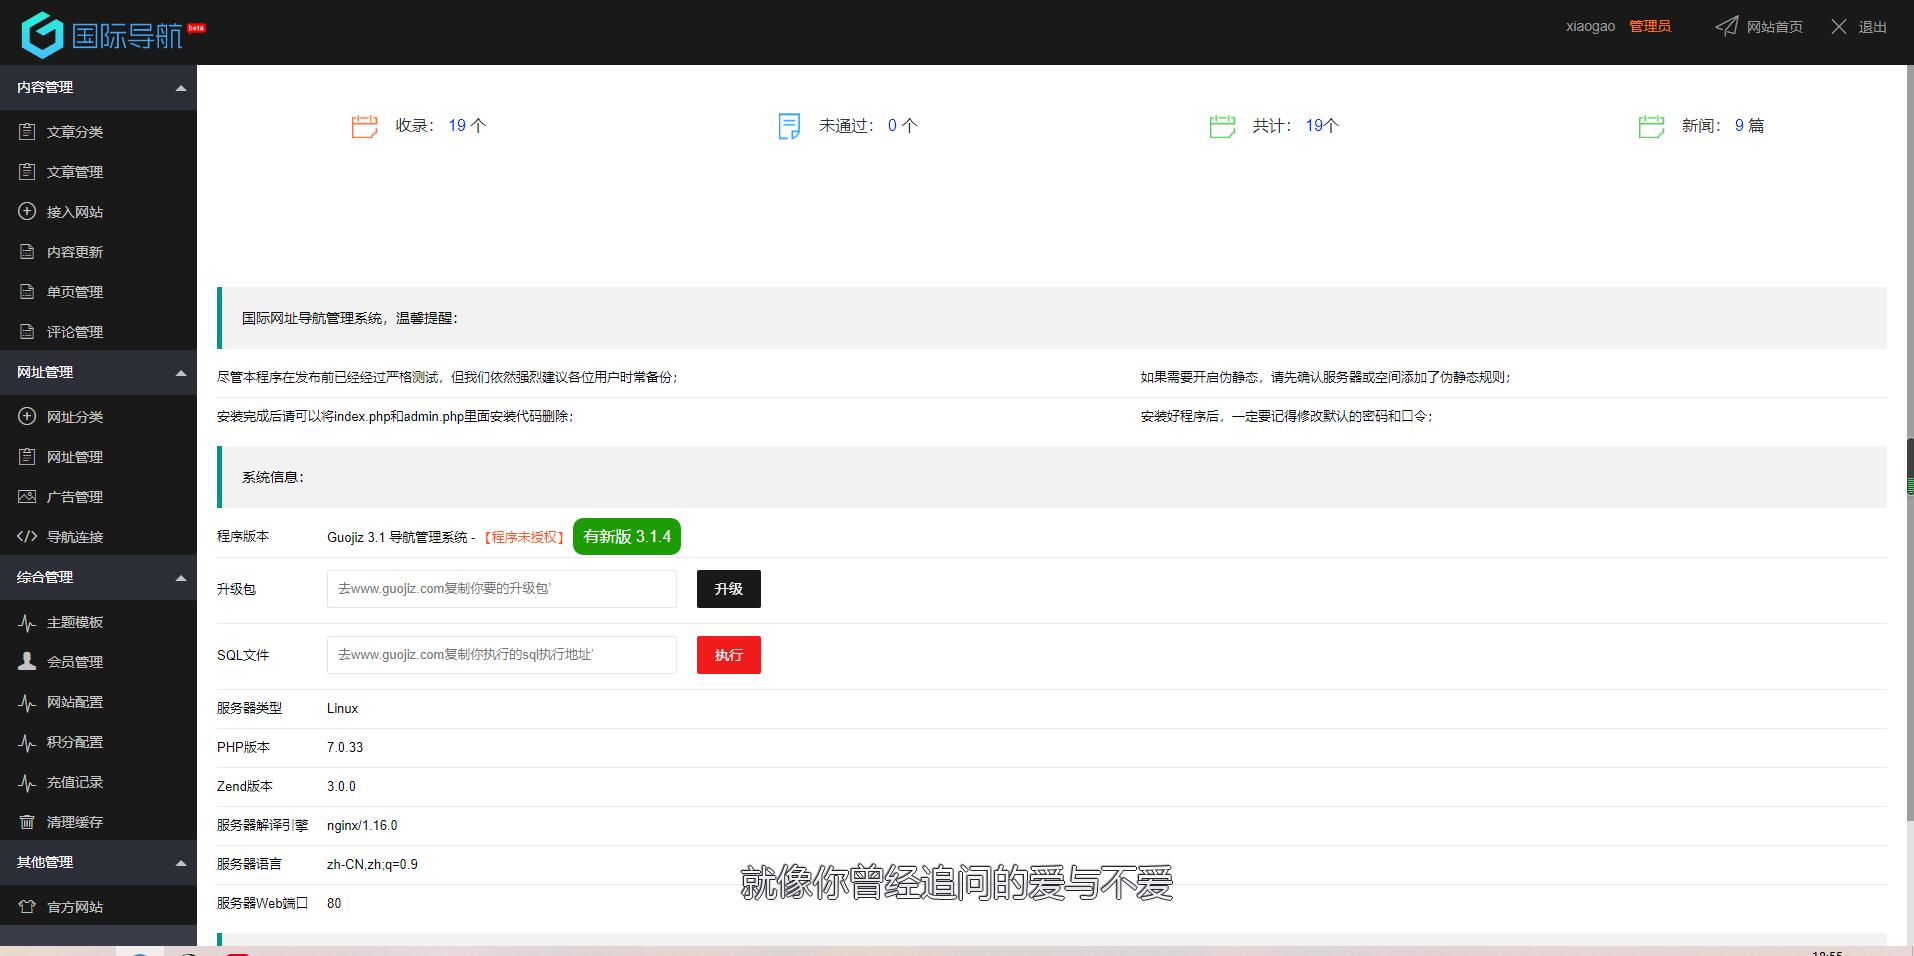The width and height of the screenshot is (1914, 956).
Task: Click the 清理缓存 trash icon
Action: click(x=27, y=822)
